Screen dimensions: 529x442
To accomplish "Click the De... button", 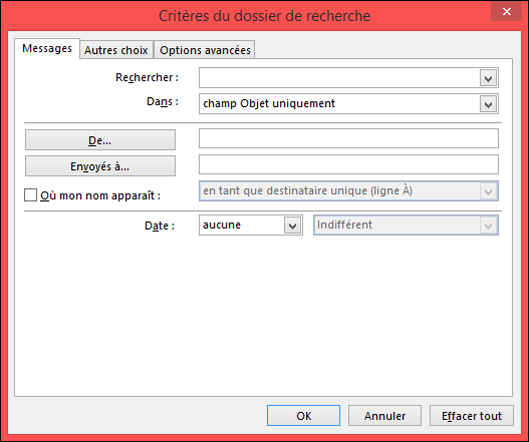I will coord(100,140).
